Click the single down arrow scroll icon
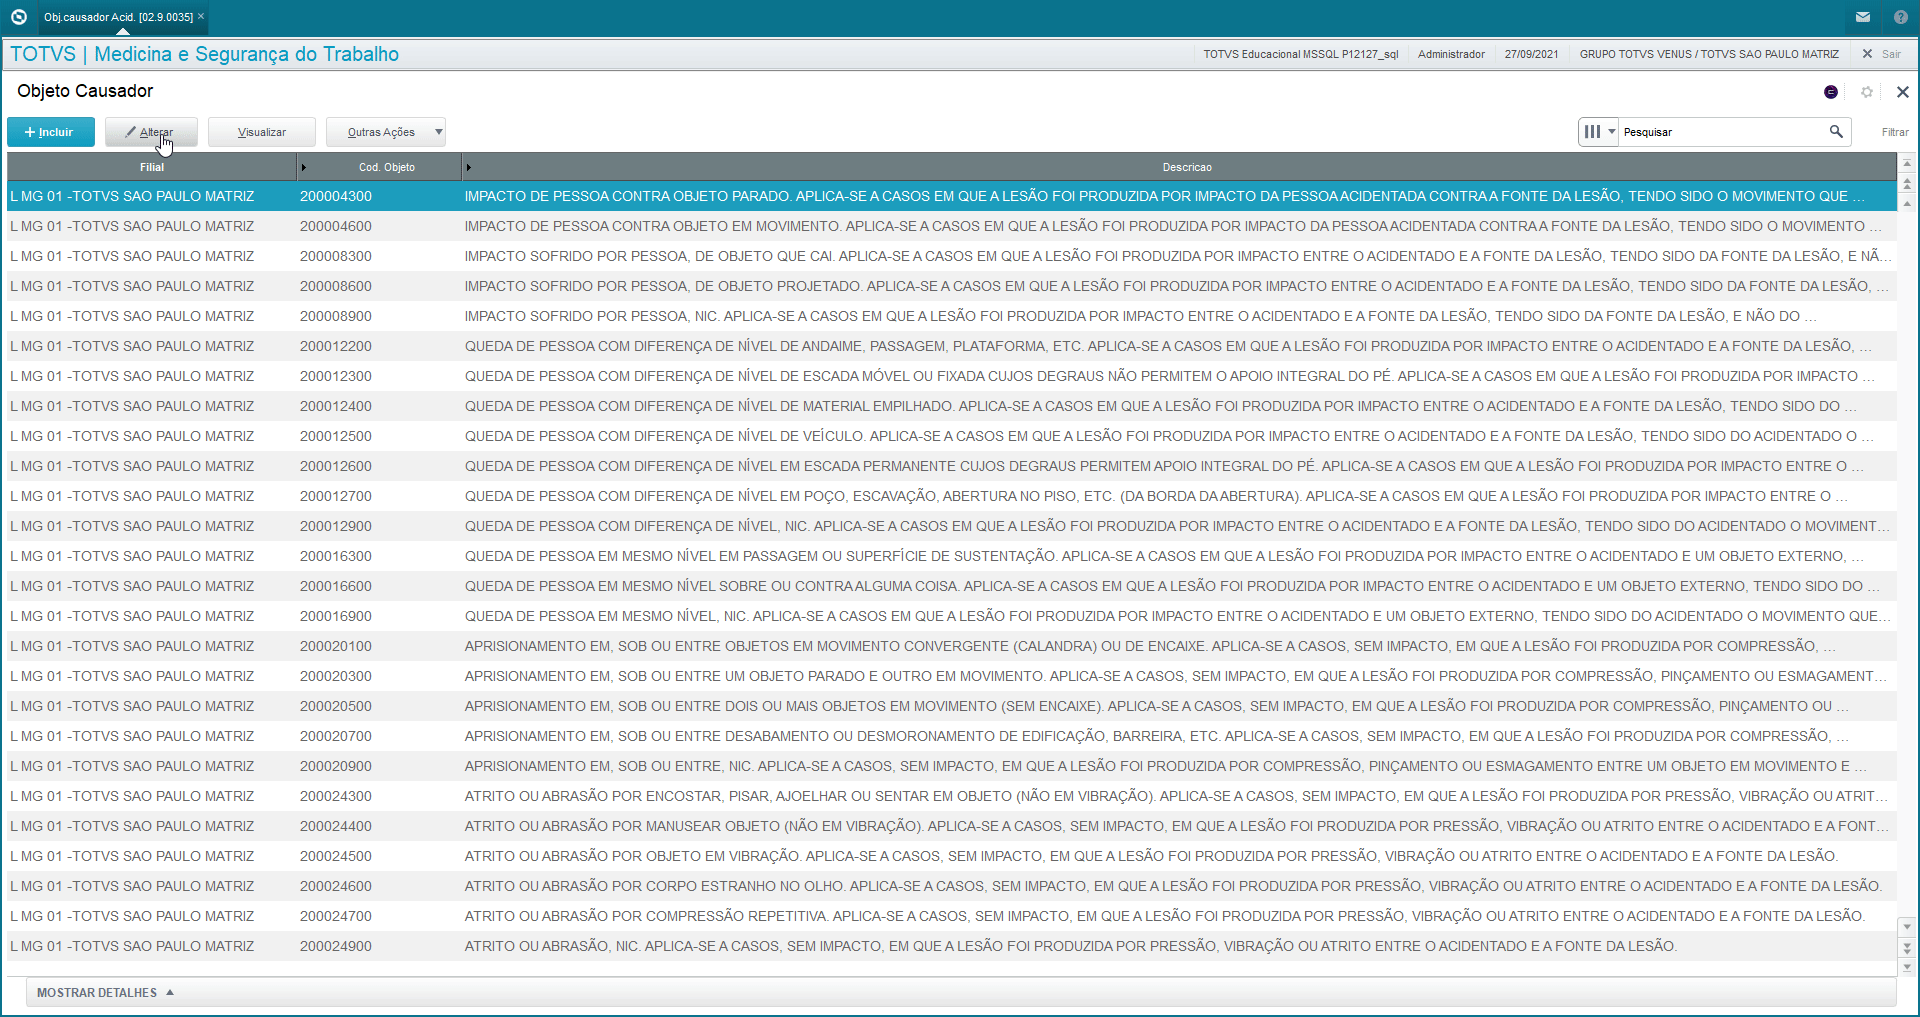The width and height of the screenshot is (1920, 1017). click(x=1907, y=926)
